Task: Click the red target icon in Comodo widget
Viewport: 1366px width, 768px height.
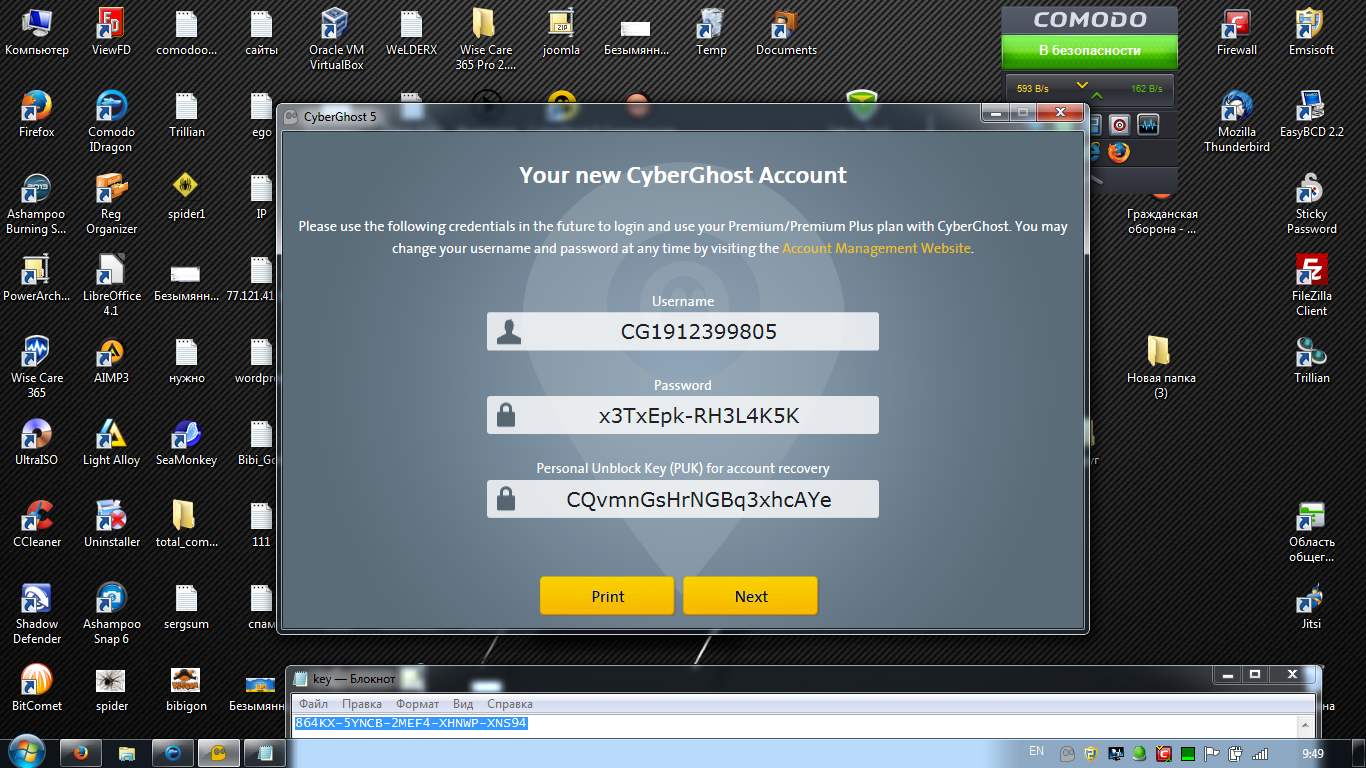Action: [1119, 125]
